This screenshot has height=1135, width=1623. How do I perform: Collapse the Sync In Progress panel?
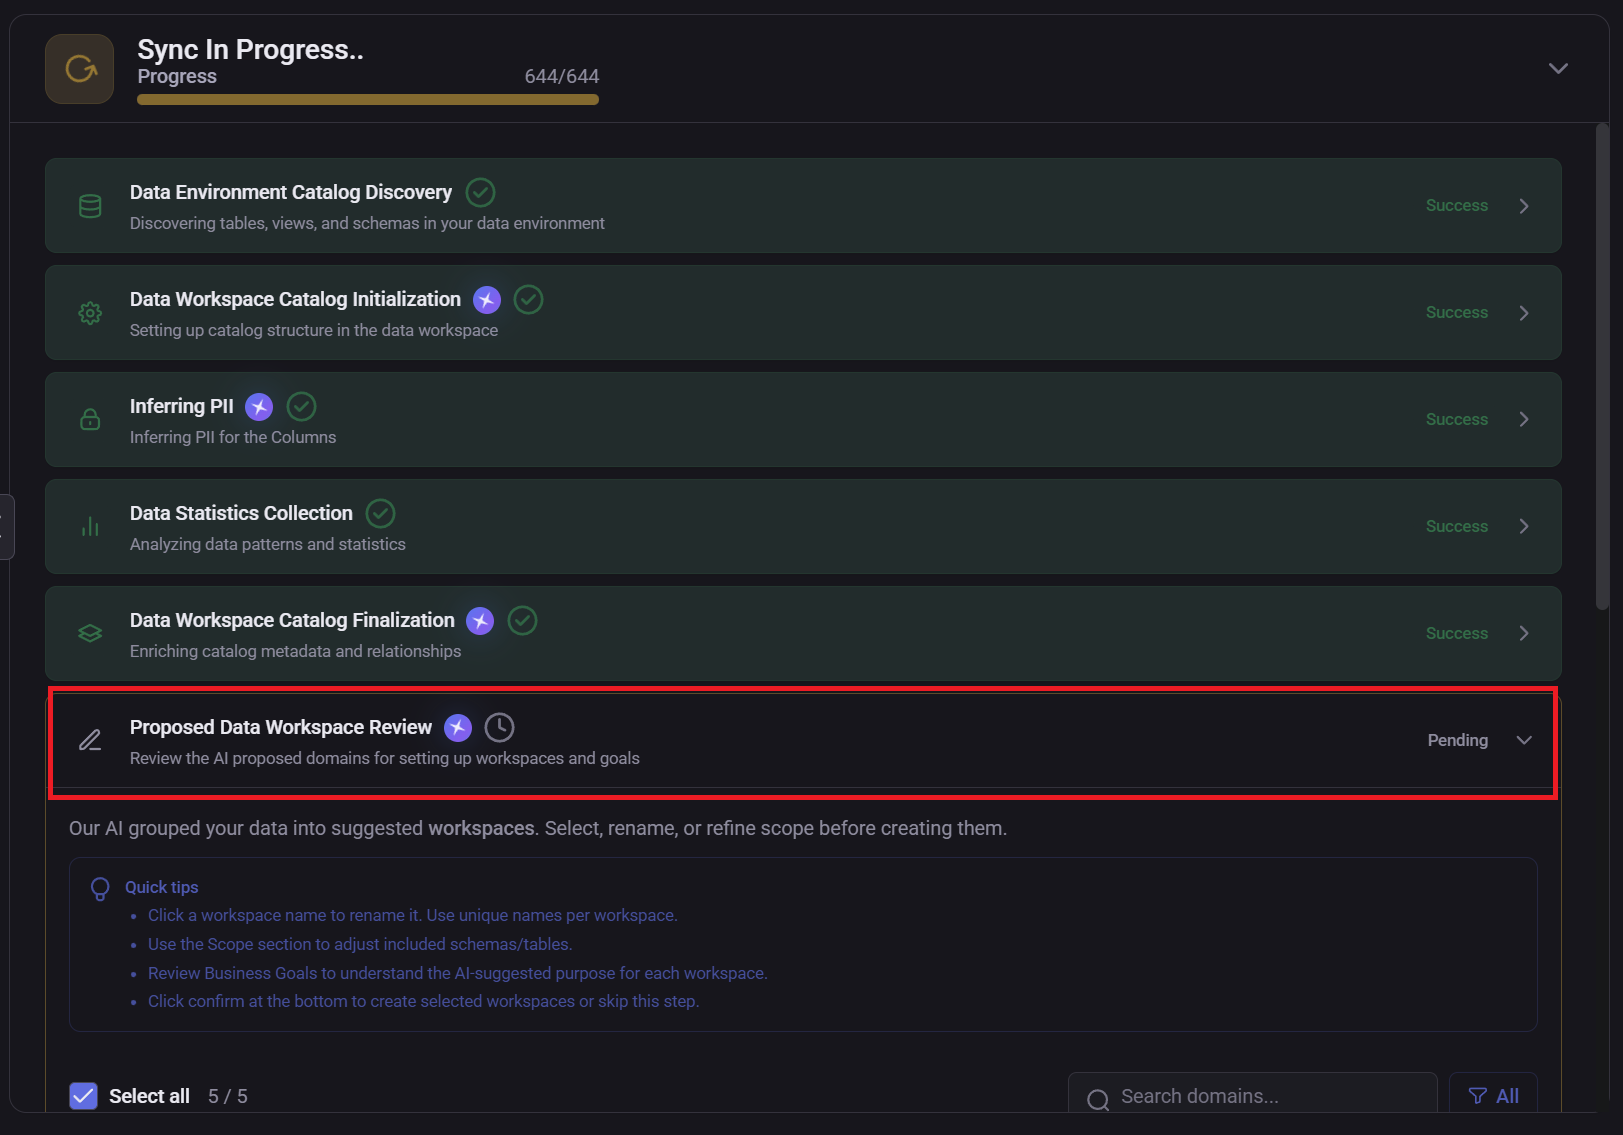point(1557,69)
